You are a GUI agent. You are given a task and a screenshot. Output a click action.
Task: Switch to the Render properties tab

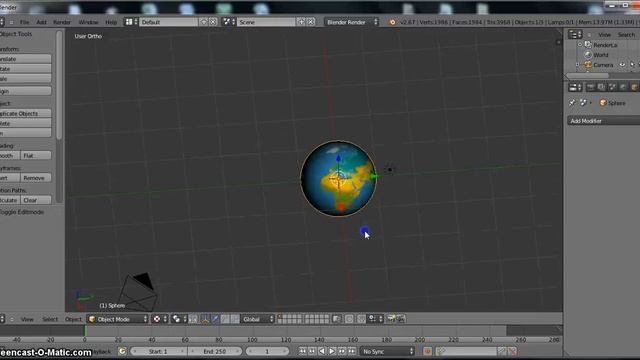pos(591,87)
